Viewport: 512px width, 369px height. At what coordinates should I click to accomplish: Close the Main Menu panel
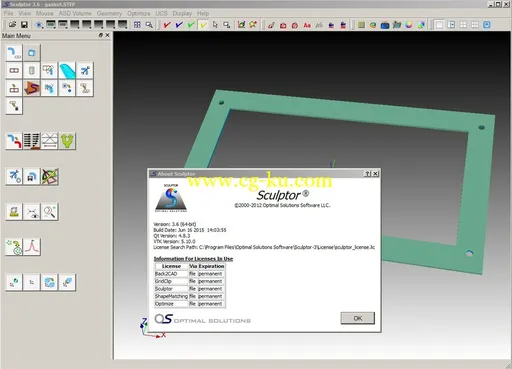pyautogui.click(x=107, y=35)
